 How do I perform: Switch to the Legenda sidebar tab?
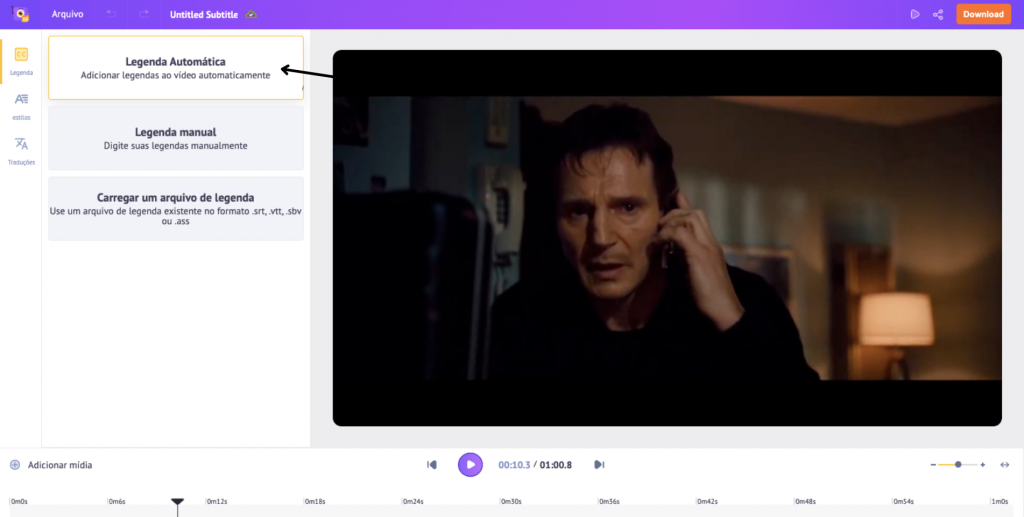coord(21,60)
